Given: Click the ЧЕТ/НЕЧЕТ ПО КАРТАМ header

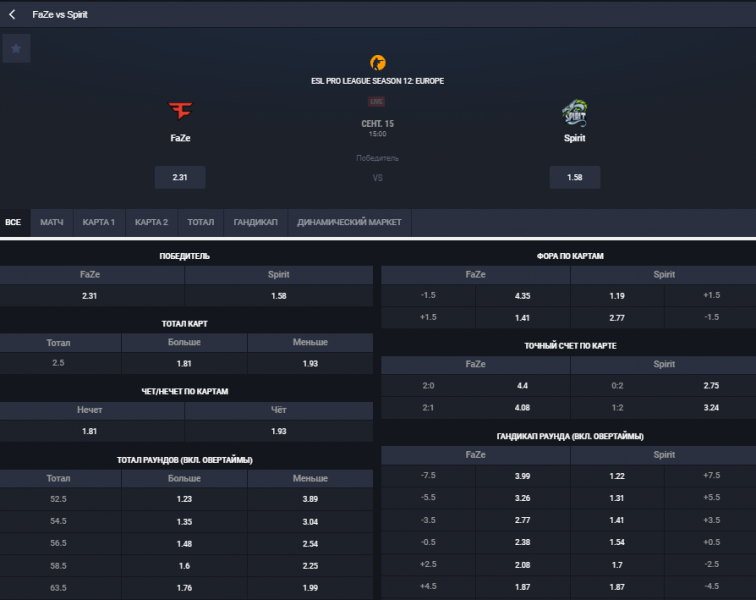Looking at the screenshot, I should 185,391.
